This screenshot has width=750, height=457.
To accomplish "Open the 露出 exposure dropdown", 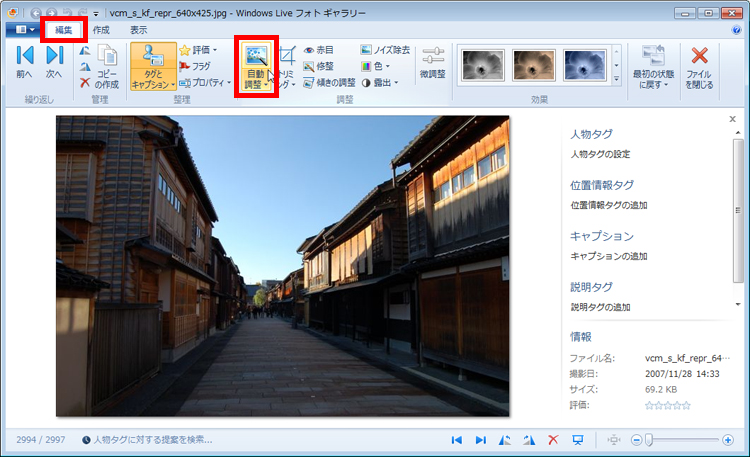I will 380,82.
